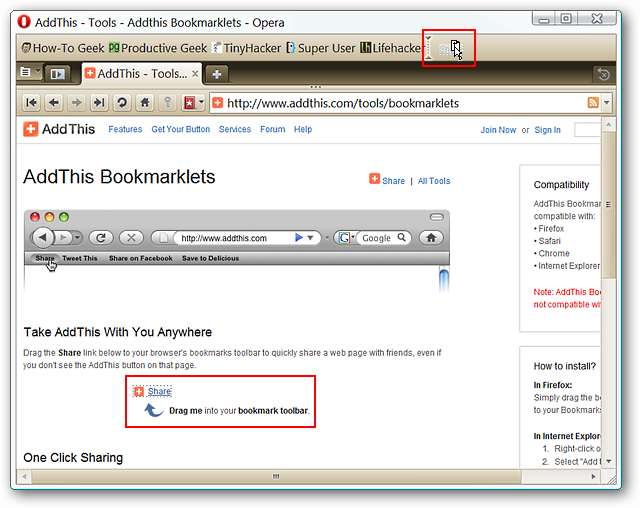Close the AddThis - Tools tab
The image size is (640, 508).
(x=195, y=74)
